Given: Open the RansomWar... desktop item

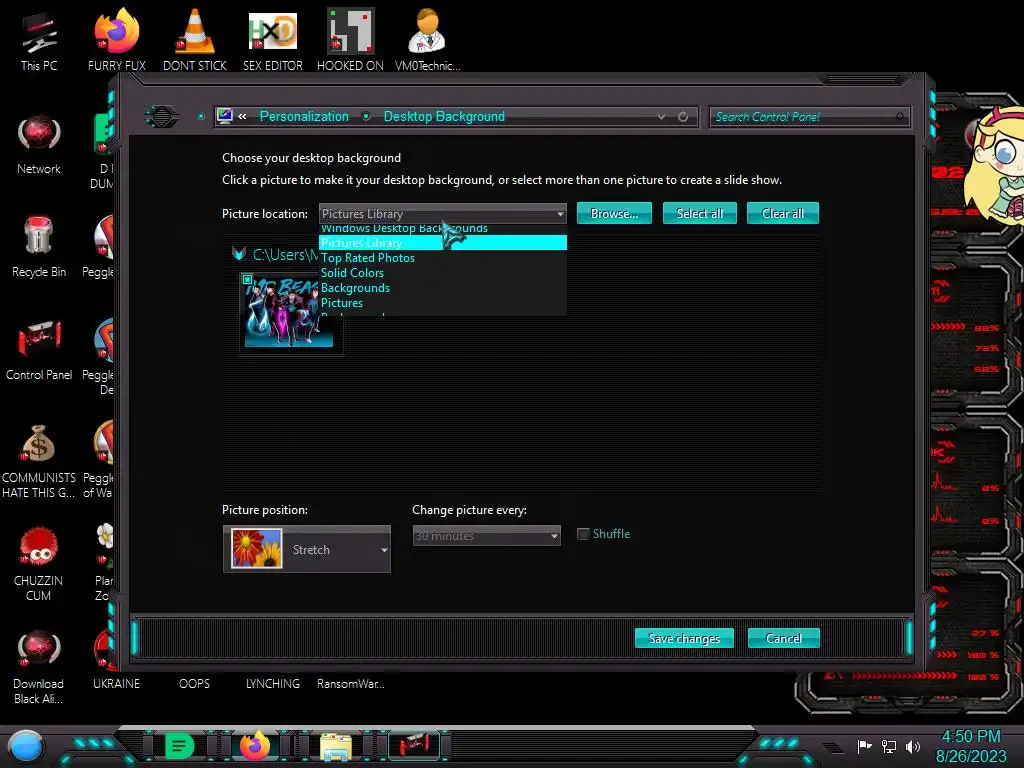Looking at the screenshot, I should pos(351,684).
